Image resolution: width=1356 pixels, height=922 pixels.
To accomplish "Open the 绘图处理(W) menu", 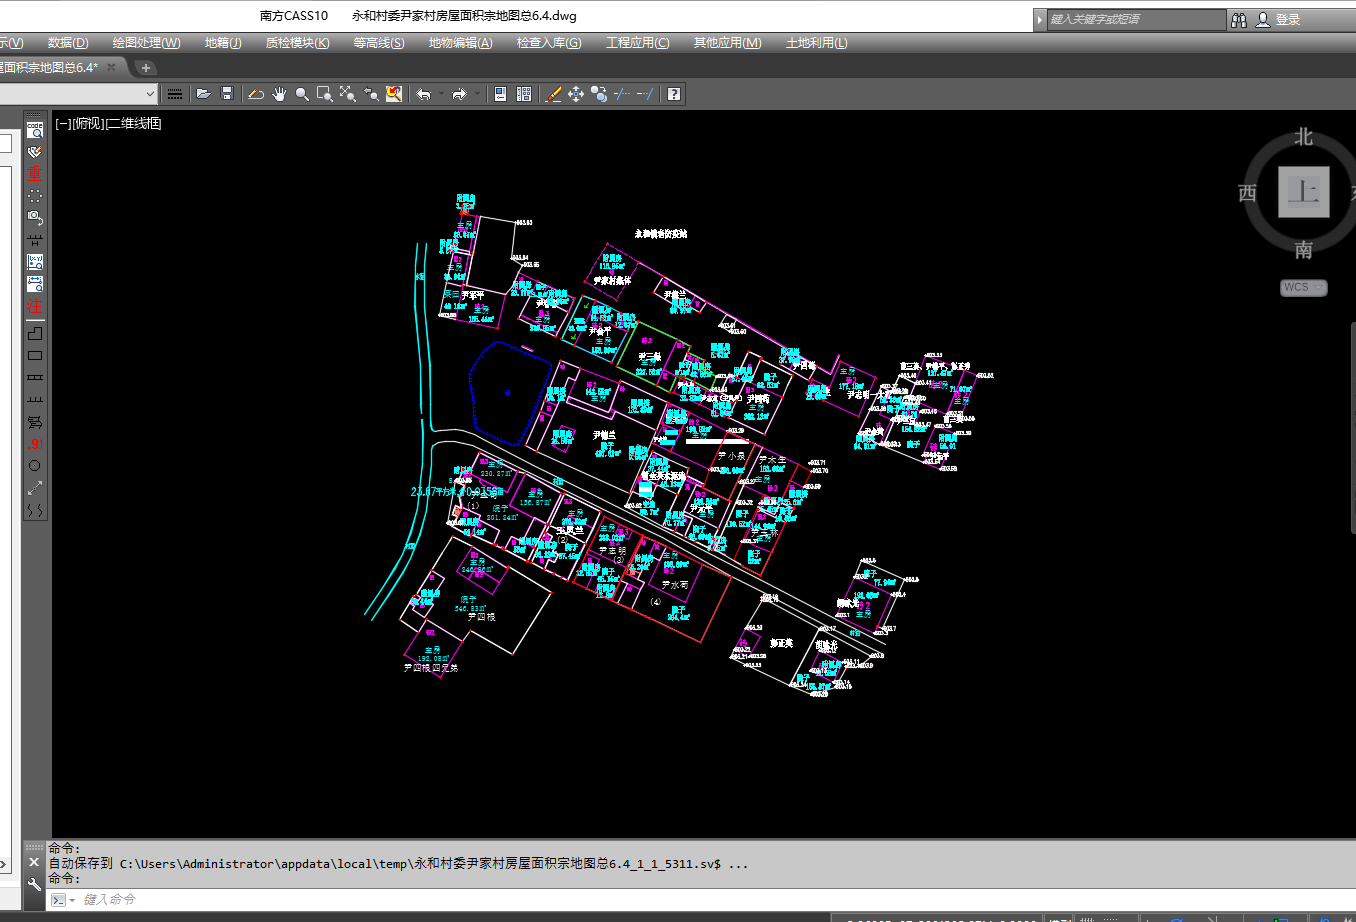I will pyautogui.click(x=146, y=43).
